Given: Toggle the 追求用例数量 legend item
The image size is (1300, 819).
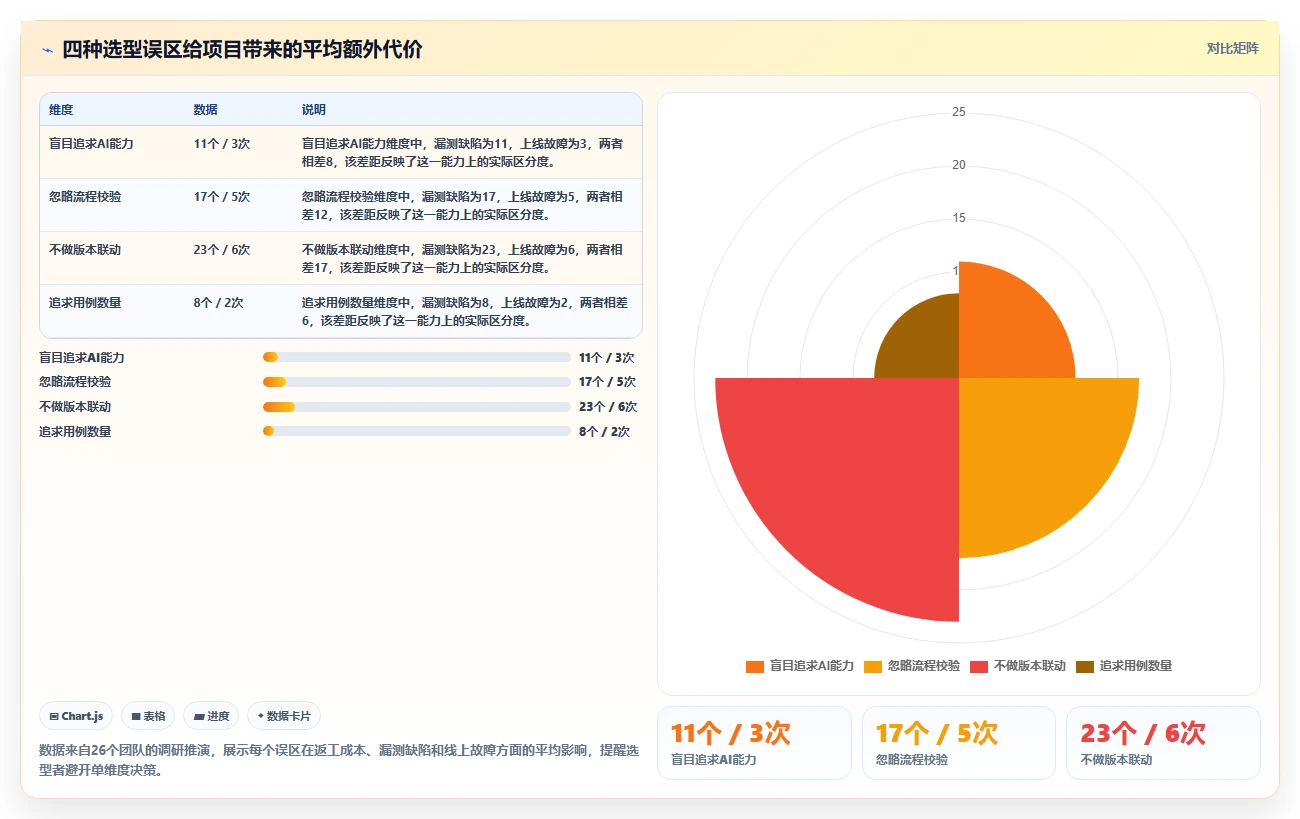Looking at the screenshot, I should pyautogui.click(x=1124, y=666).
